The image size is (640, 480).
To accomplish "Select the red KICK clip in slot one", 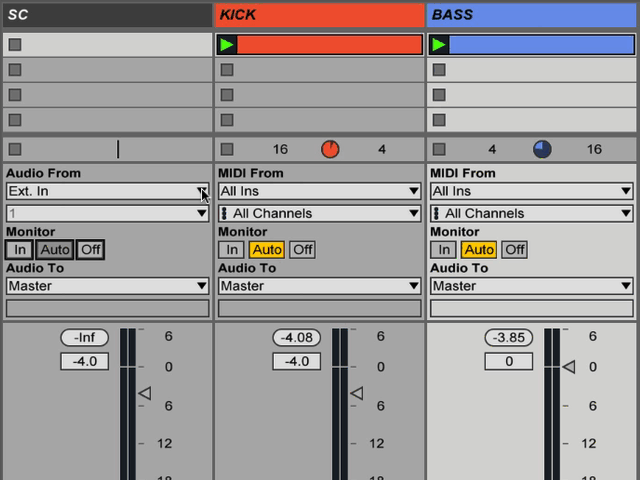I will pos(329,44).
